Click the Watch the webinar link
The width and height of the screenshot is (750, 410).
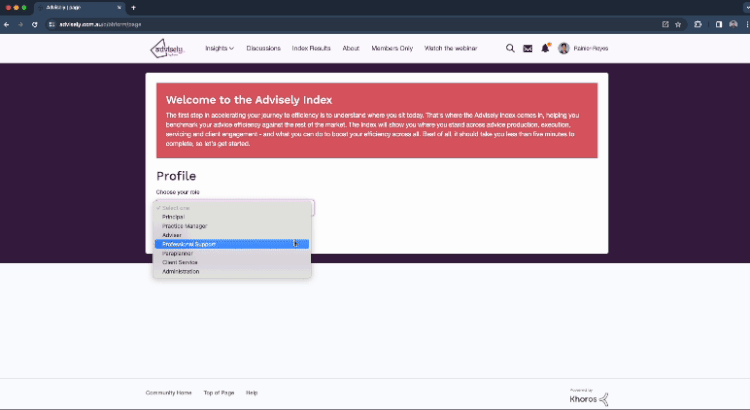(x=451, y=48)
